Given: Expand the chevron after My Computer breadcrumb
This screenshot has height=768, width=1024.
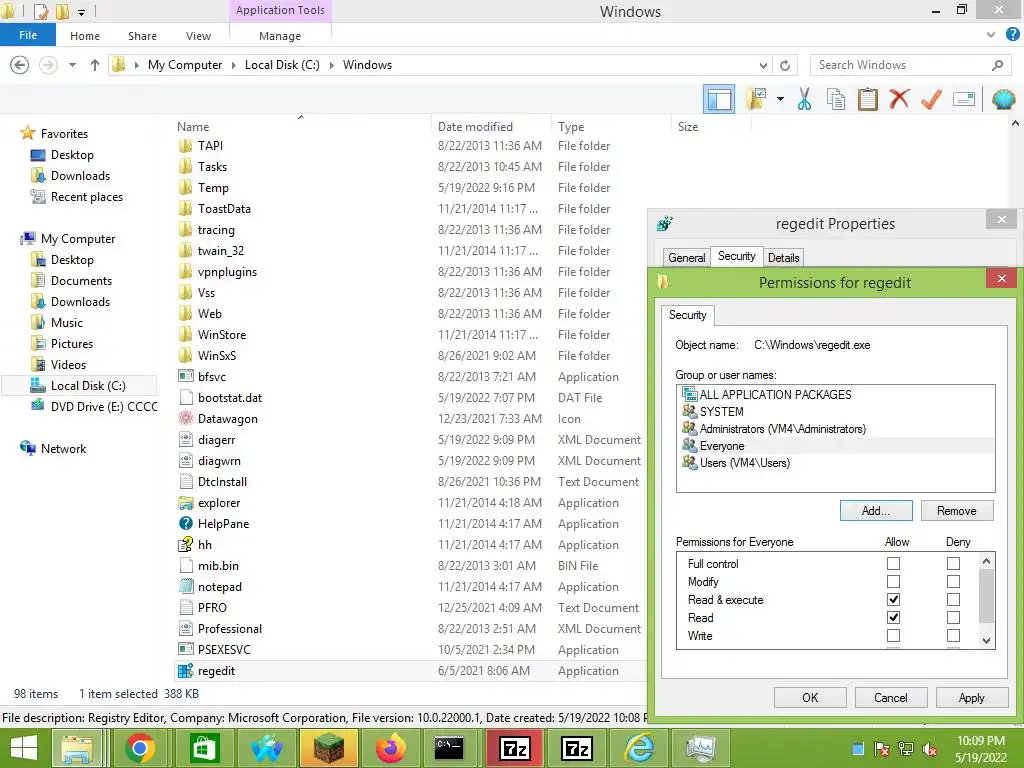Looking at the screenshot, I should point(234,65).
